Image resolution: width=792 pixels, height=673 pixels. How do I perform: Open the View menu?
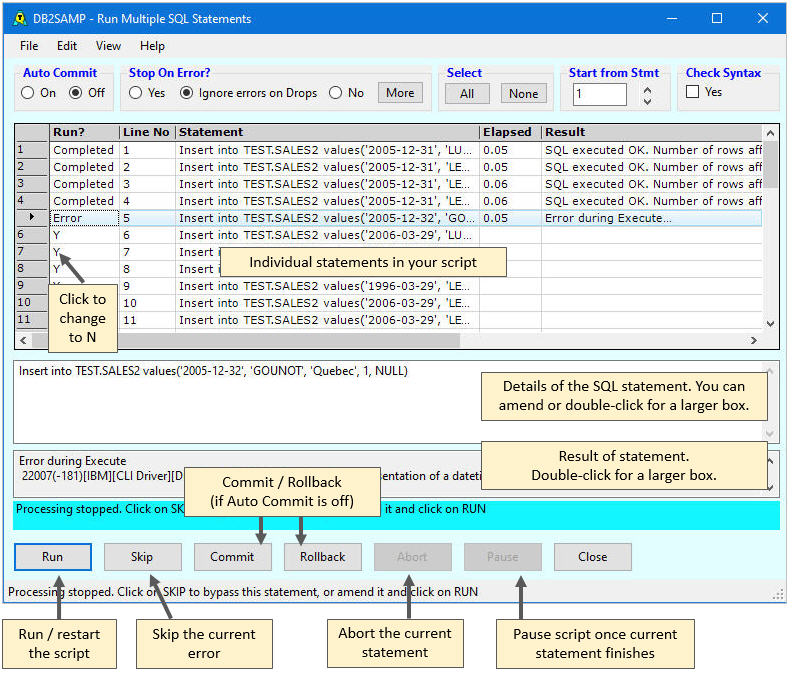[108, 46]
